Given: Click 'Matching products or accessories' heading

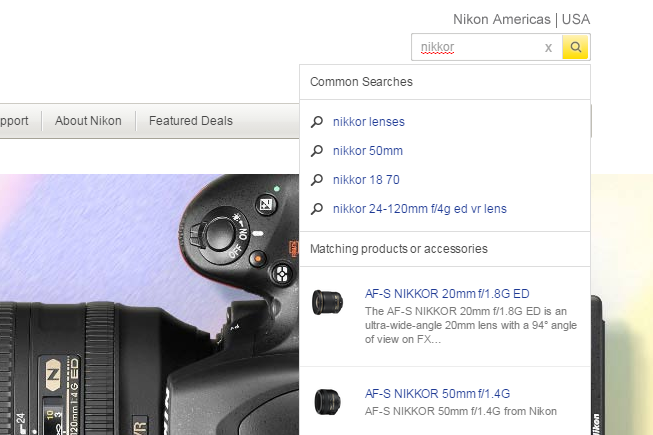Looking at the screenshot, I should 399,249.
